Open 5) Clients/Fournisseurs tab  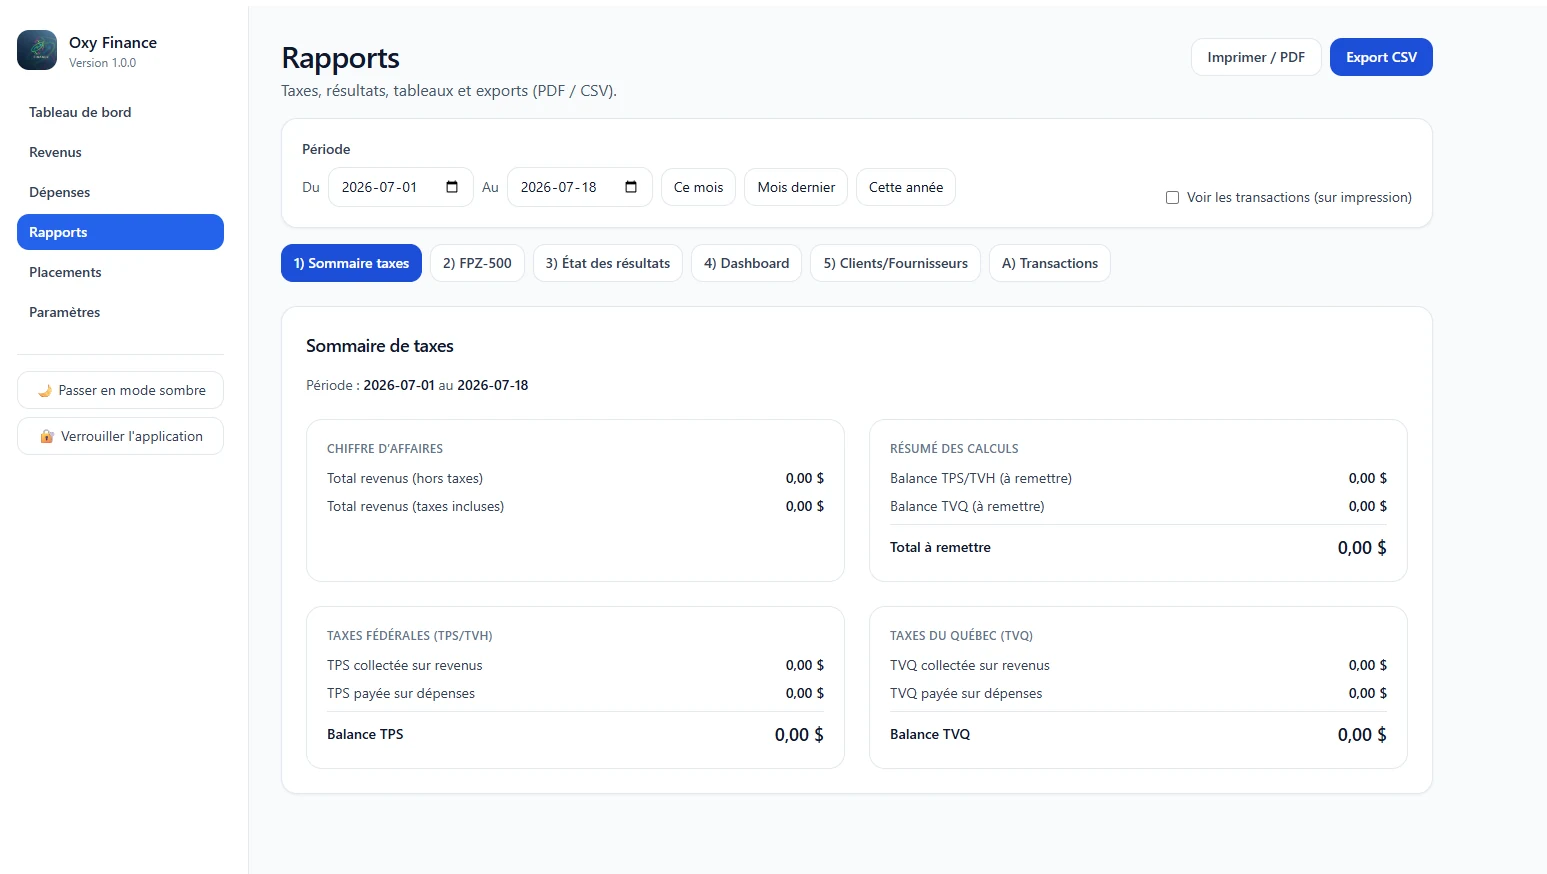click(x=895, y=263)
